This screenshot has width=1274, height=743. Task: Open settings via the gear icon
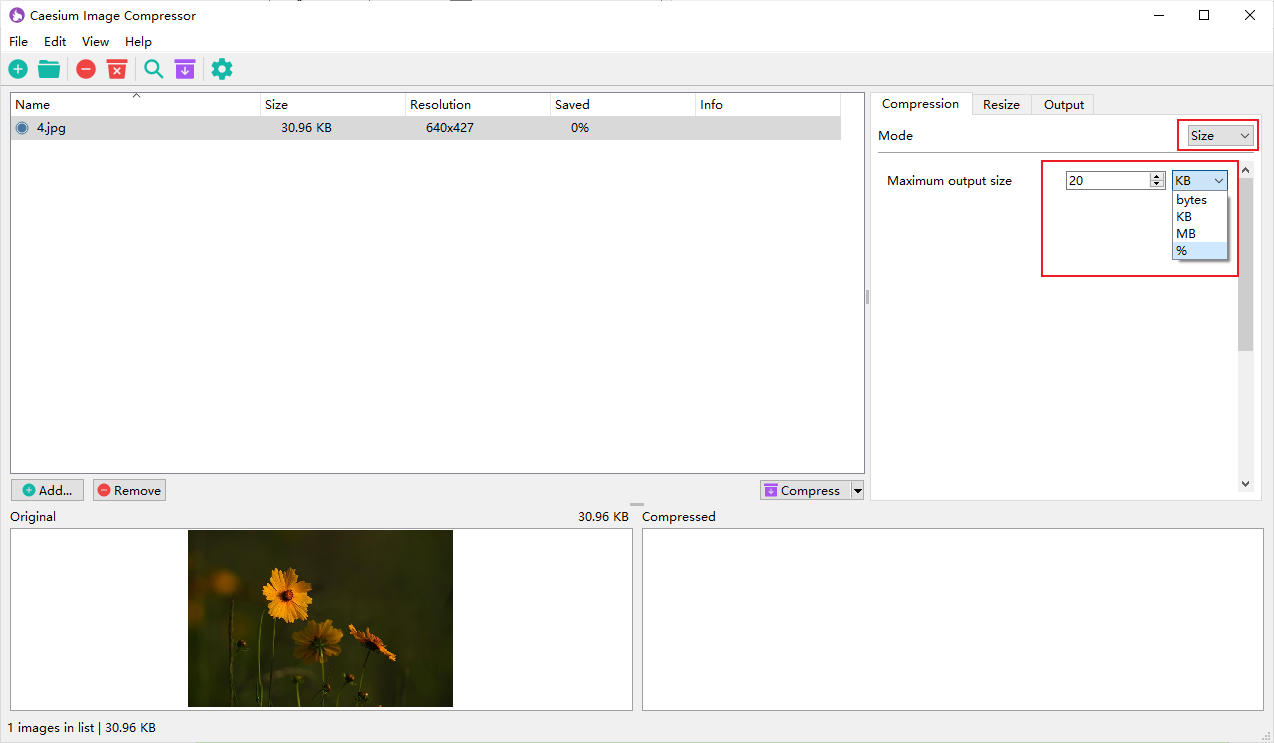tap(222, 69)
